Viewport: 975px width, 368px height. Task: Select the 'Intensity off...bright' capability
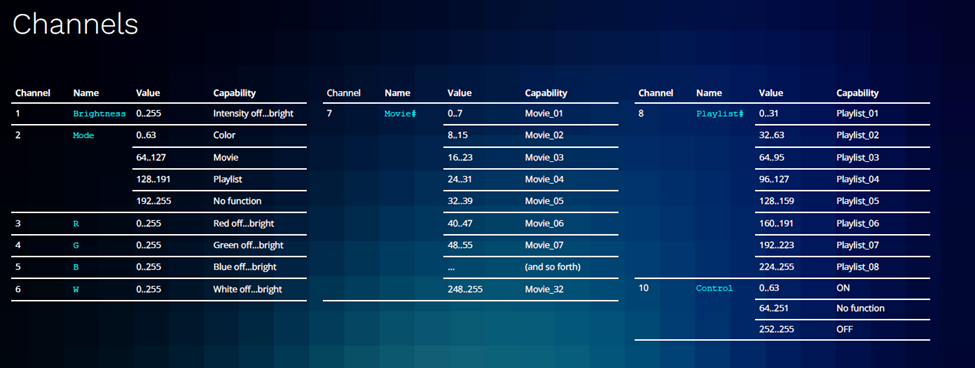pyautogui.click(x=253, y=114)
